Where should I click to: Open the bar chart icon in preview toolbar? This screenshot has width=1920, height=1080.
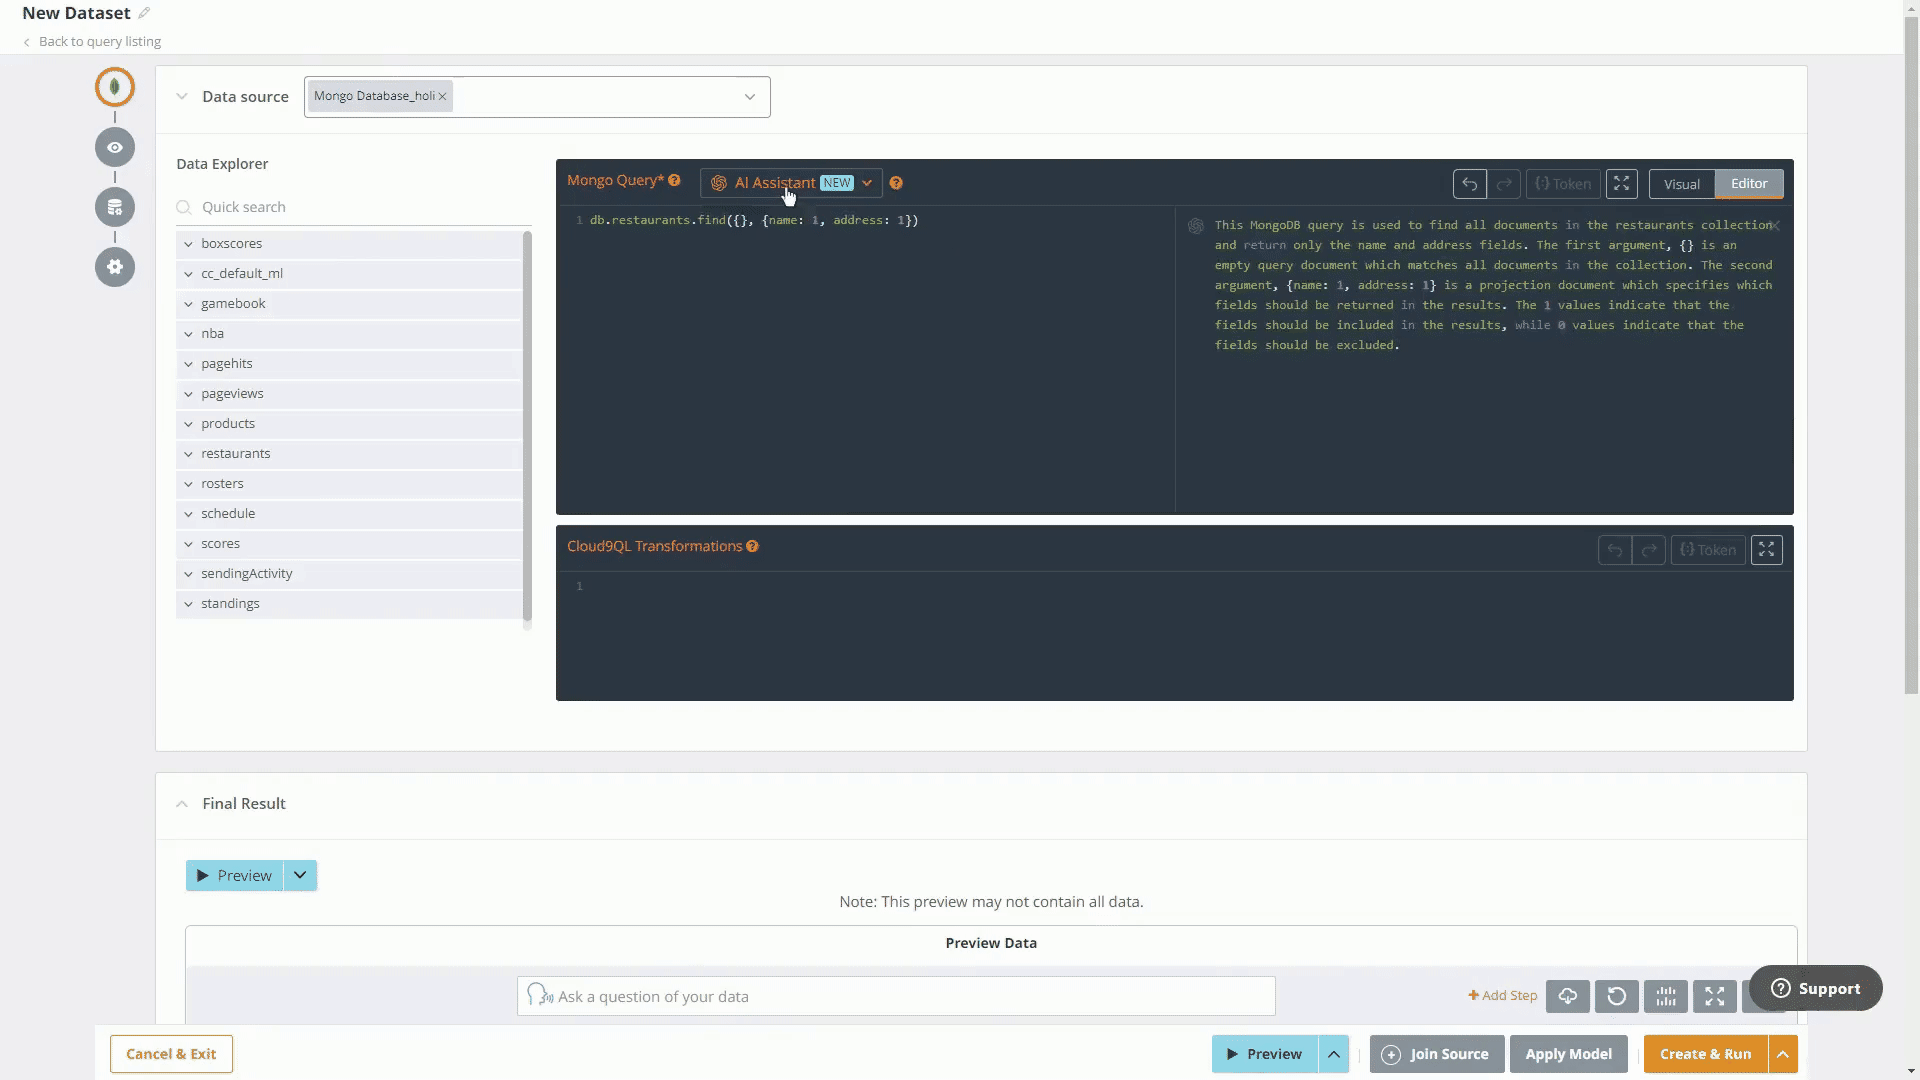click(x=1665, y=996)
